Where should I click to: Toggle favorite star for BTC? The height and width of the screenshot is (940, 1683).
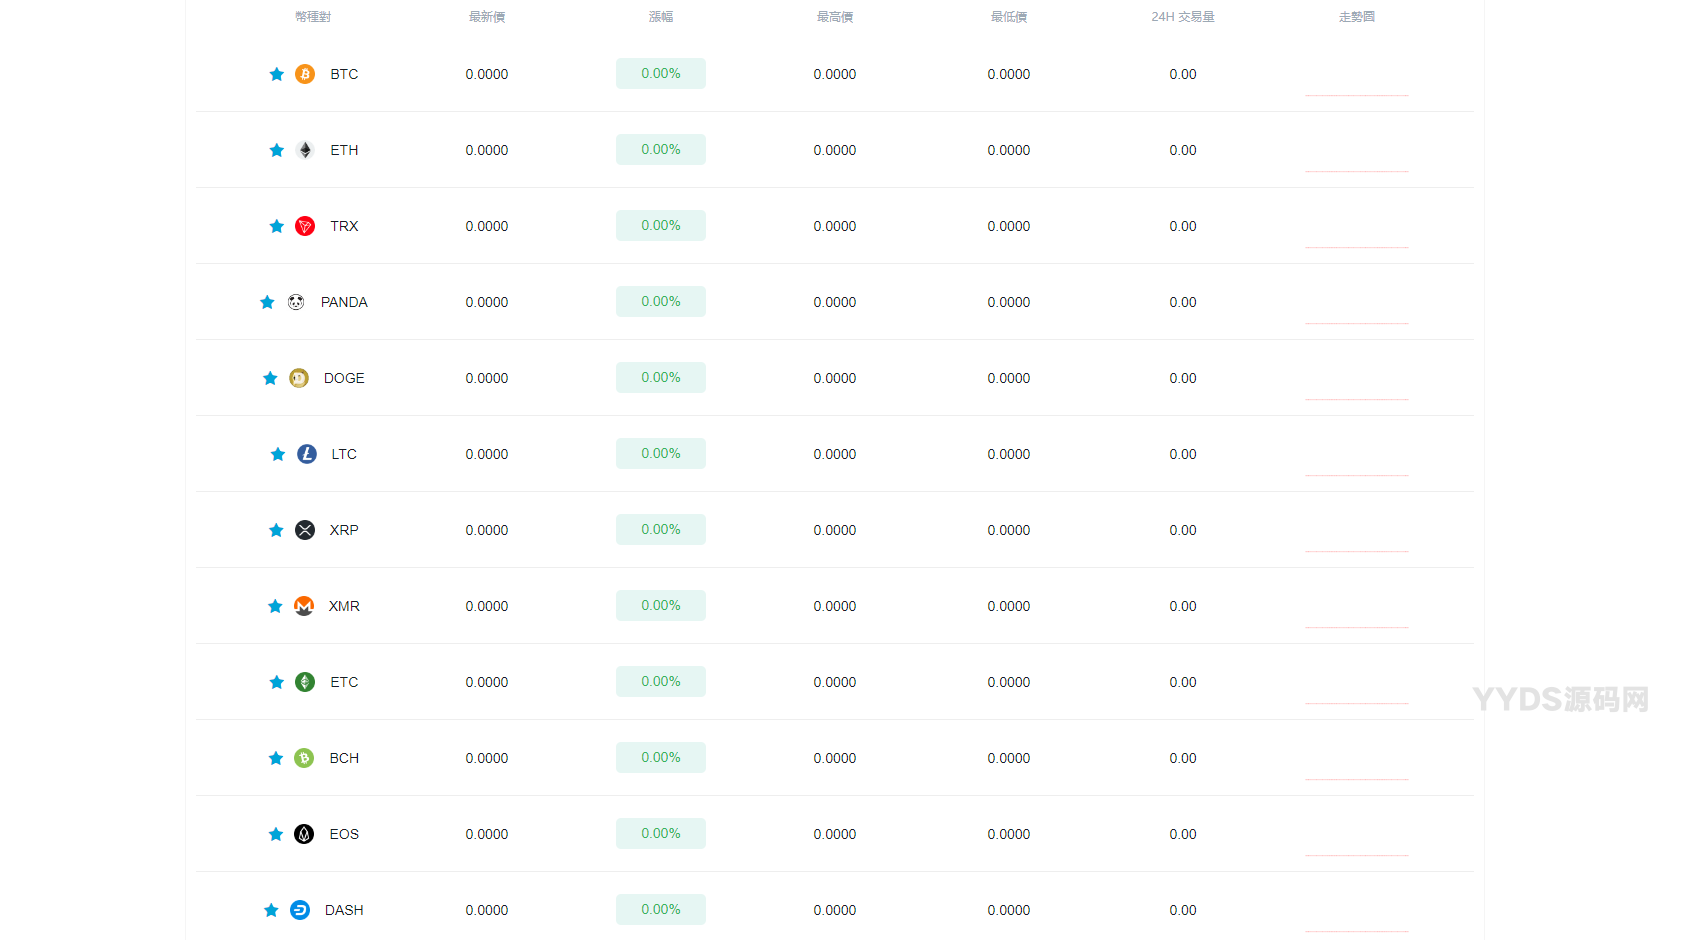click(277, 74)
